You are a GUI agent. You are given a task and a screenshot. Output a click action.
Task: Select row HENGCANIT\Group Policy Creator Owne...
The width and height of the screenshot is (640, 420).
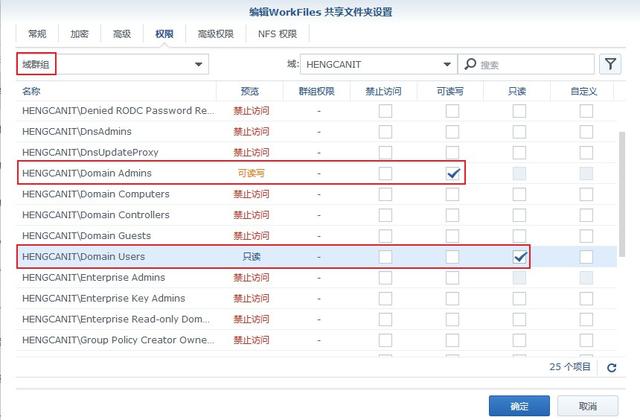click(316, 340)
